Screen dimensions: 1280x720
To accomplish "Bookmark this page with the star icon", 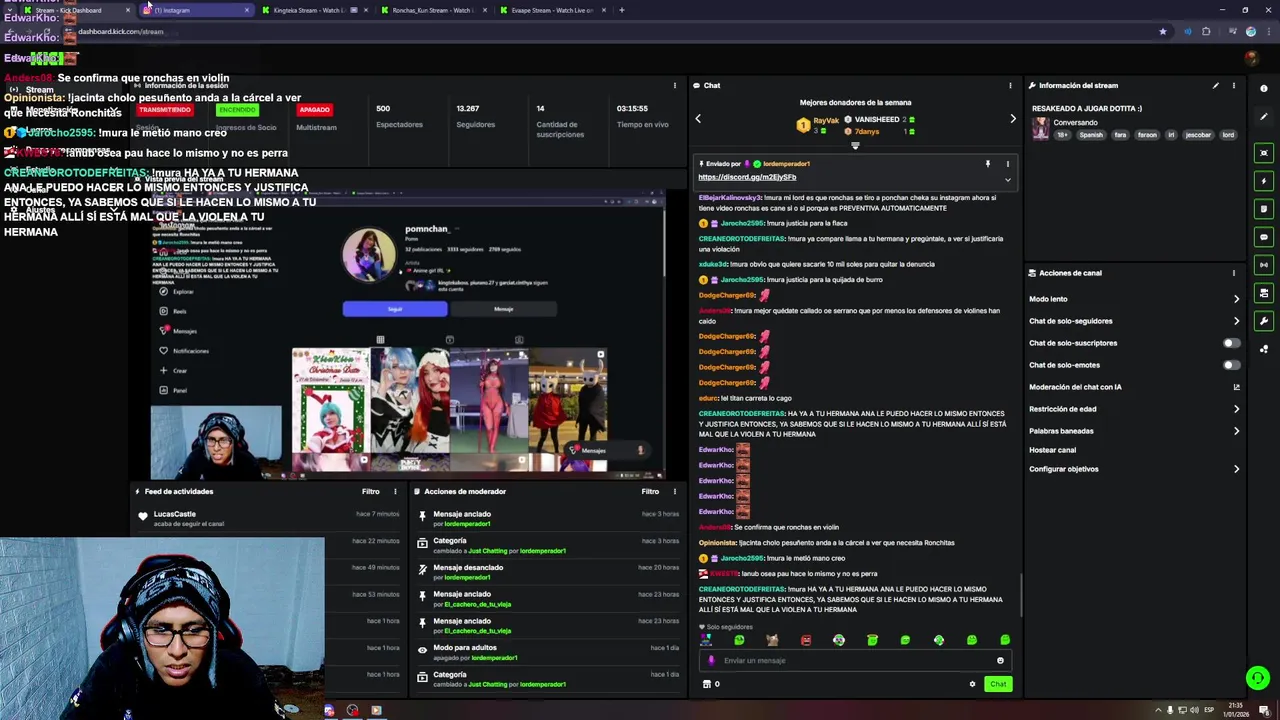I will click(x=1162, y=32).
